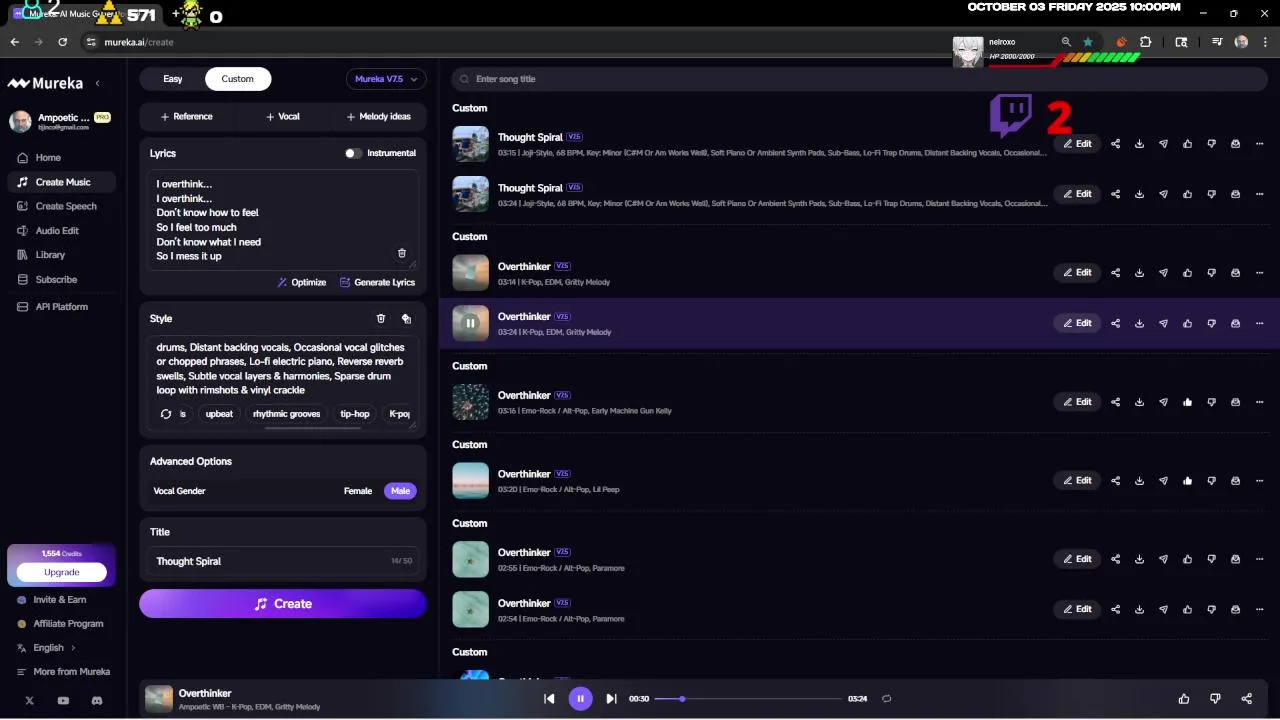The height and width of the screenshot is (720, 1280).
Task: Select Male vocal gender
Action: click(x=400, y=491)
